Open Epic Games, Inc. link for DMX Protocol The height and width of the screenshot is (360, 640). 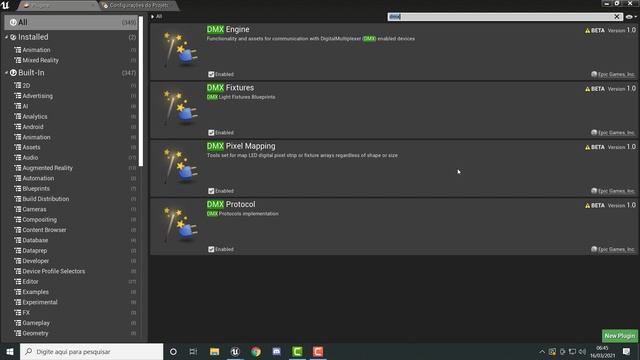click(x=616, y=249)
